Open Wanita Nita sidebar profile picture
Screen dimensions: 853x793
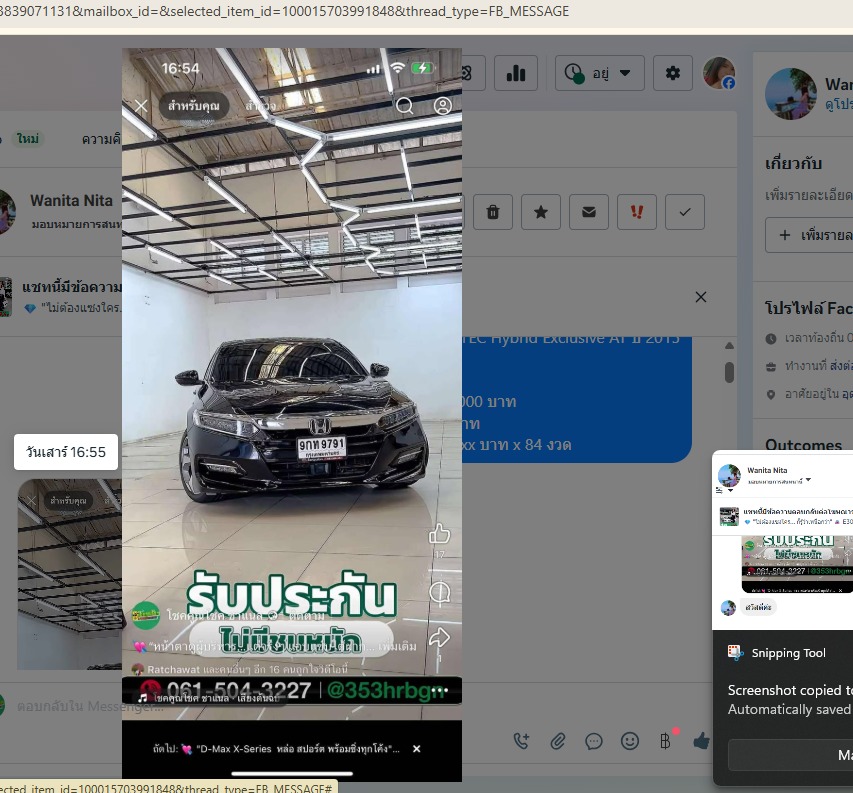pos(790,94)
